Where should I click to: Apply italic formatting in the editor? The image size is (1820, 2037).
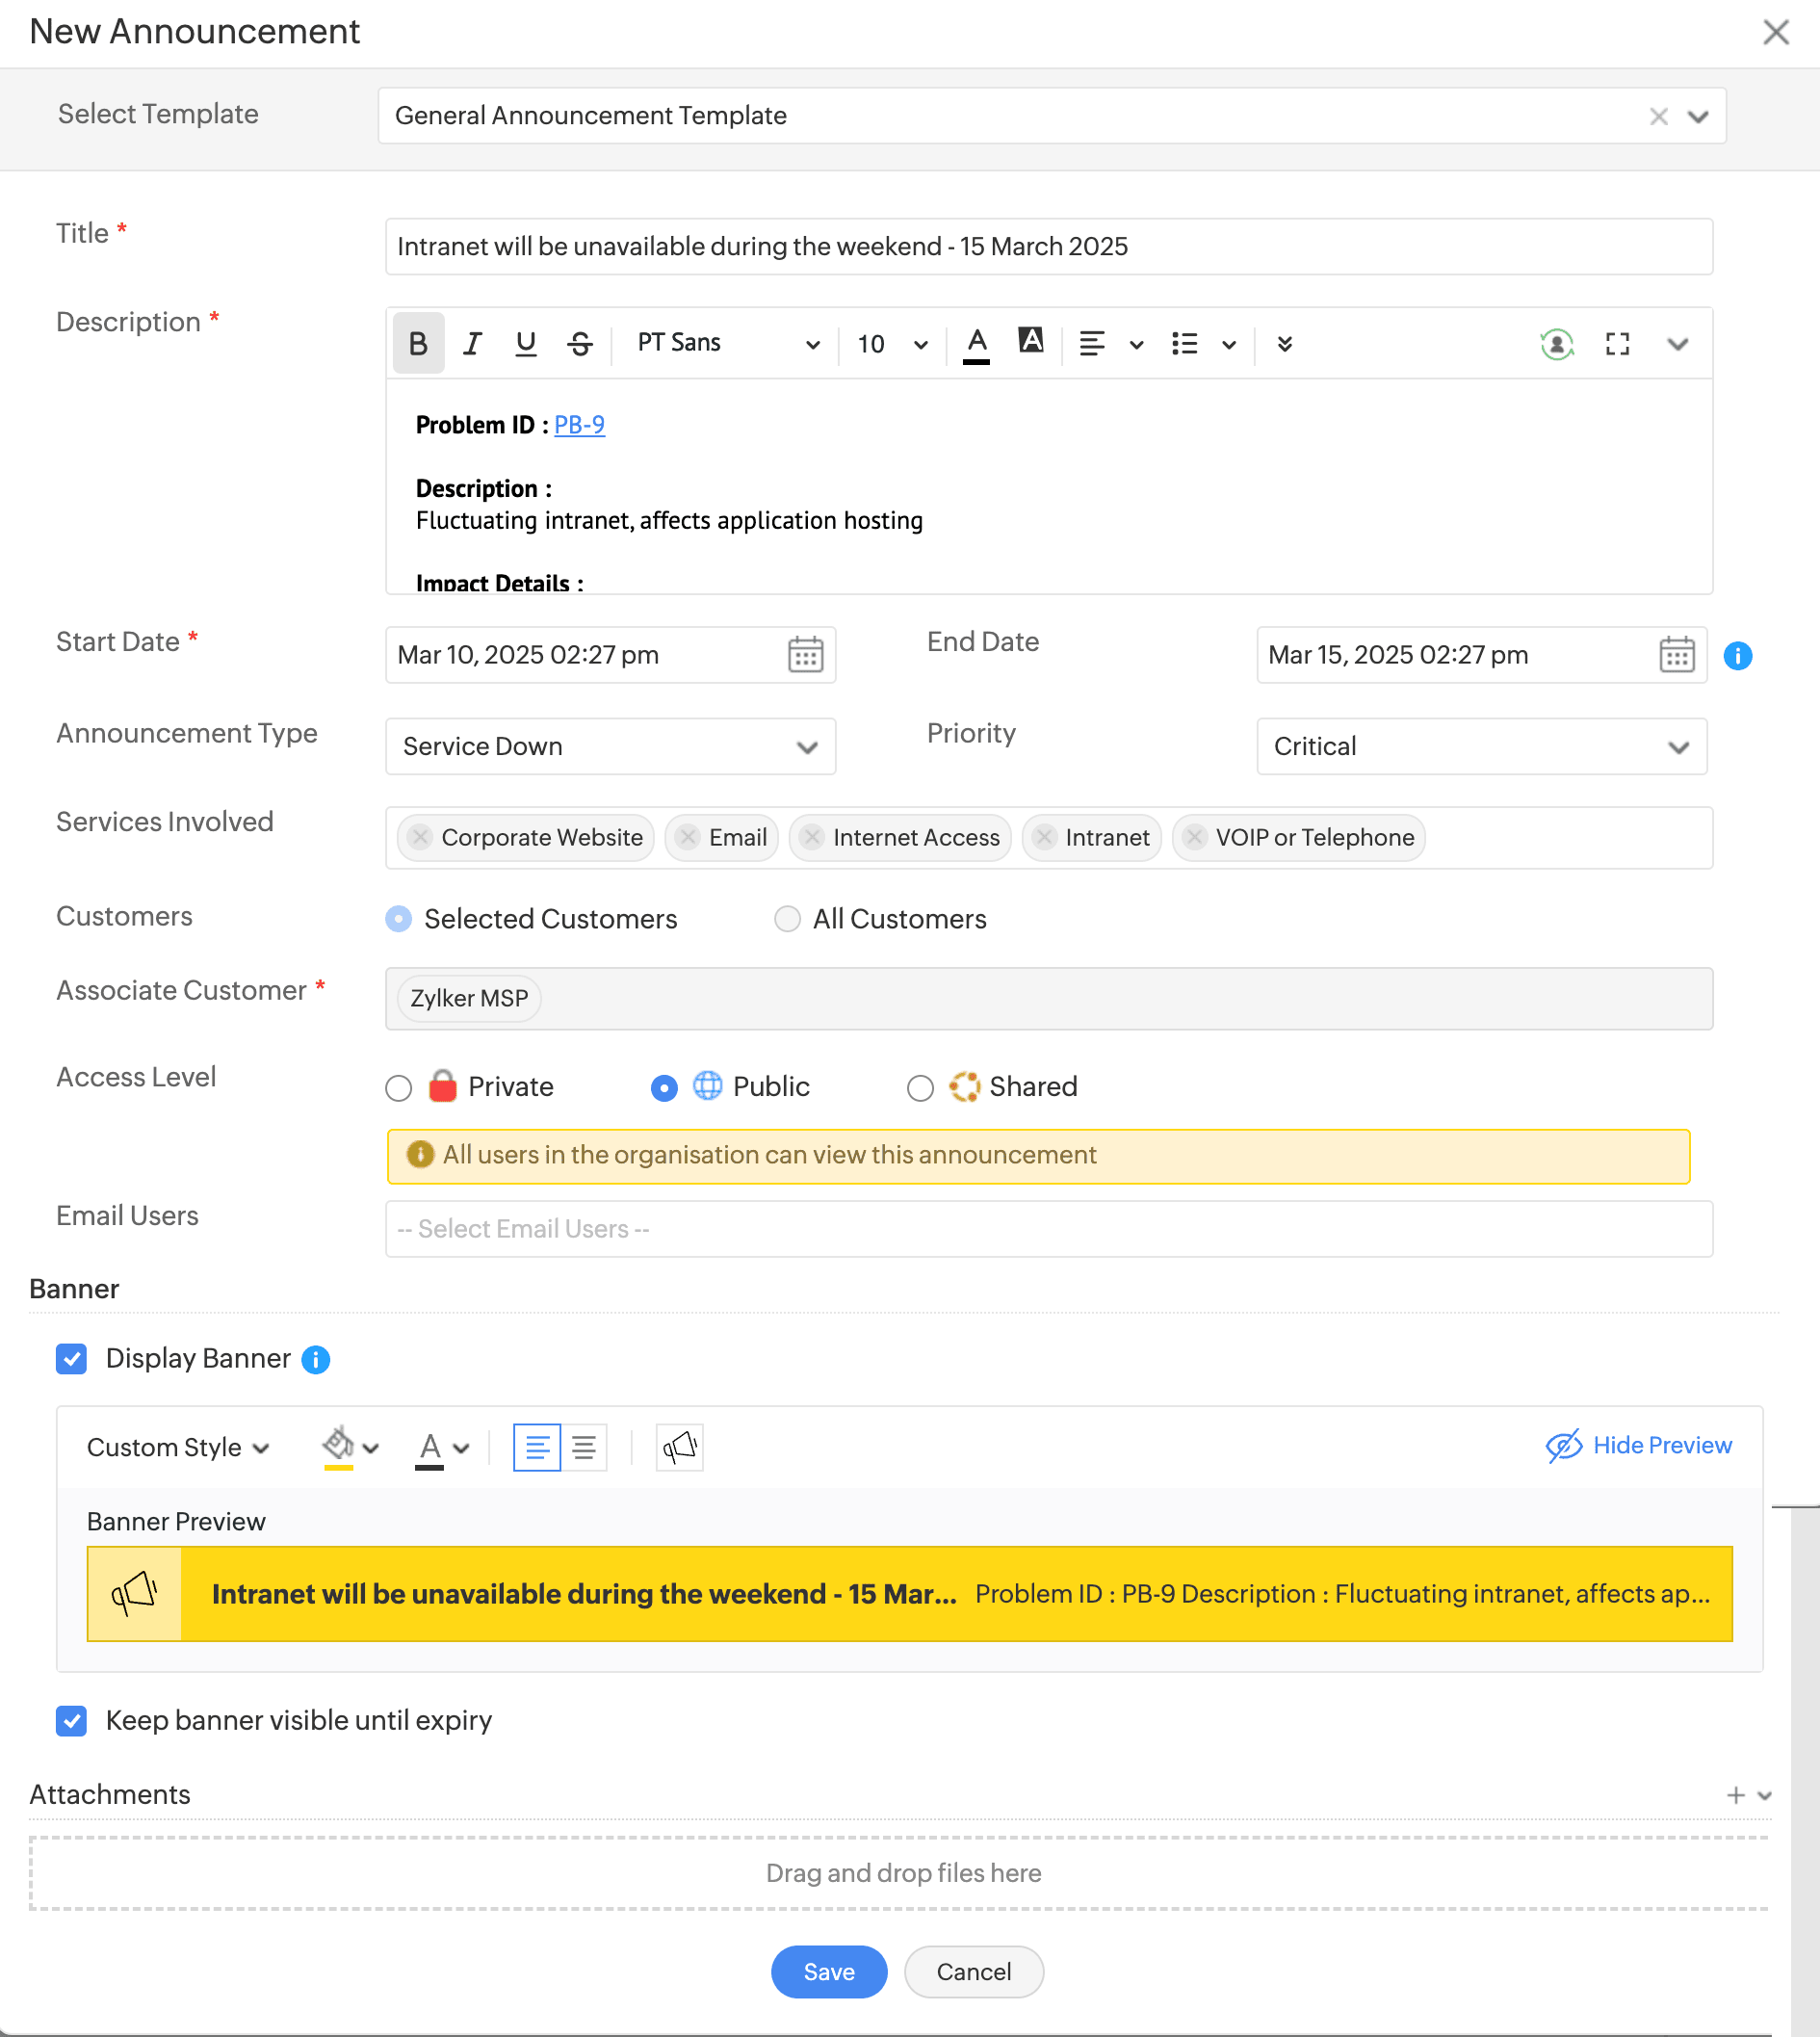pos(472,344)
